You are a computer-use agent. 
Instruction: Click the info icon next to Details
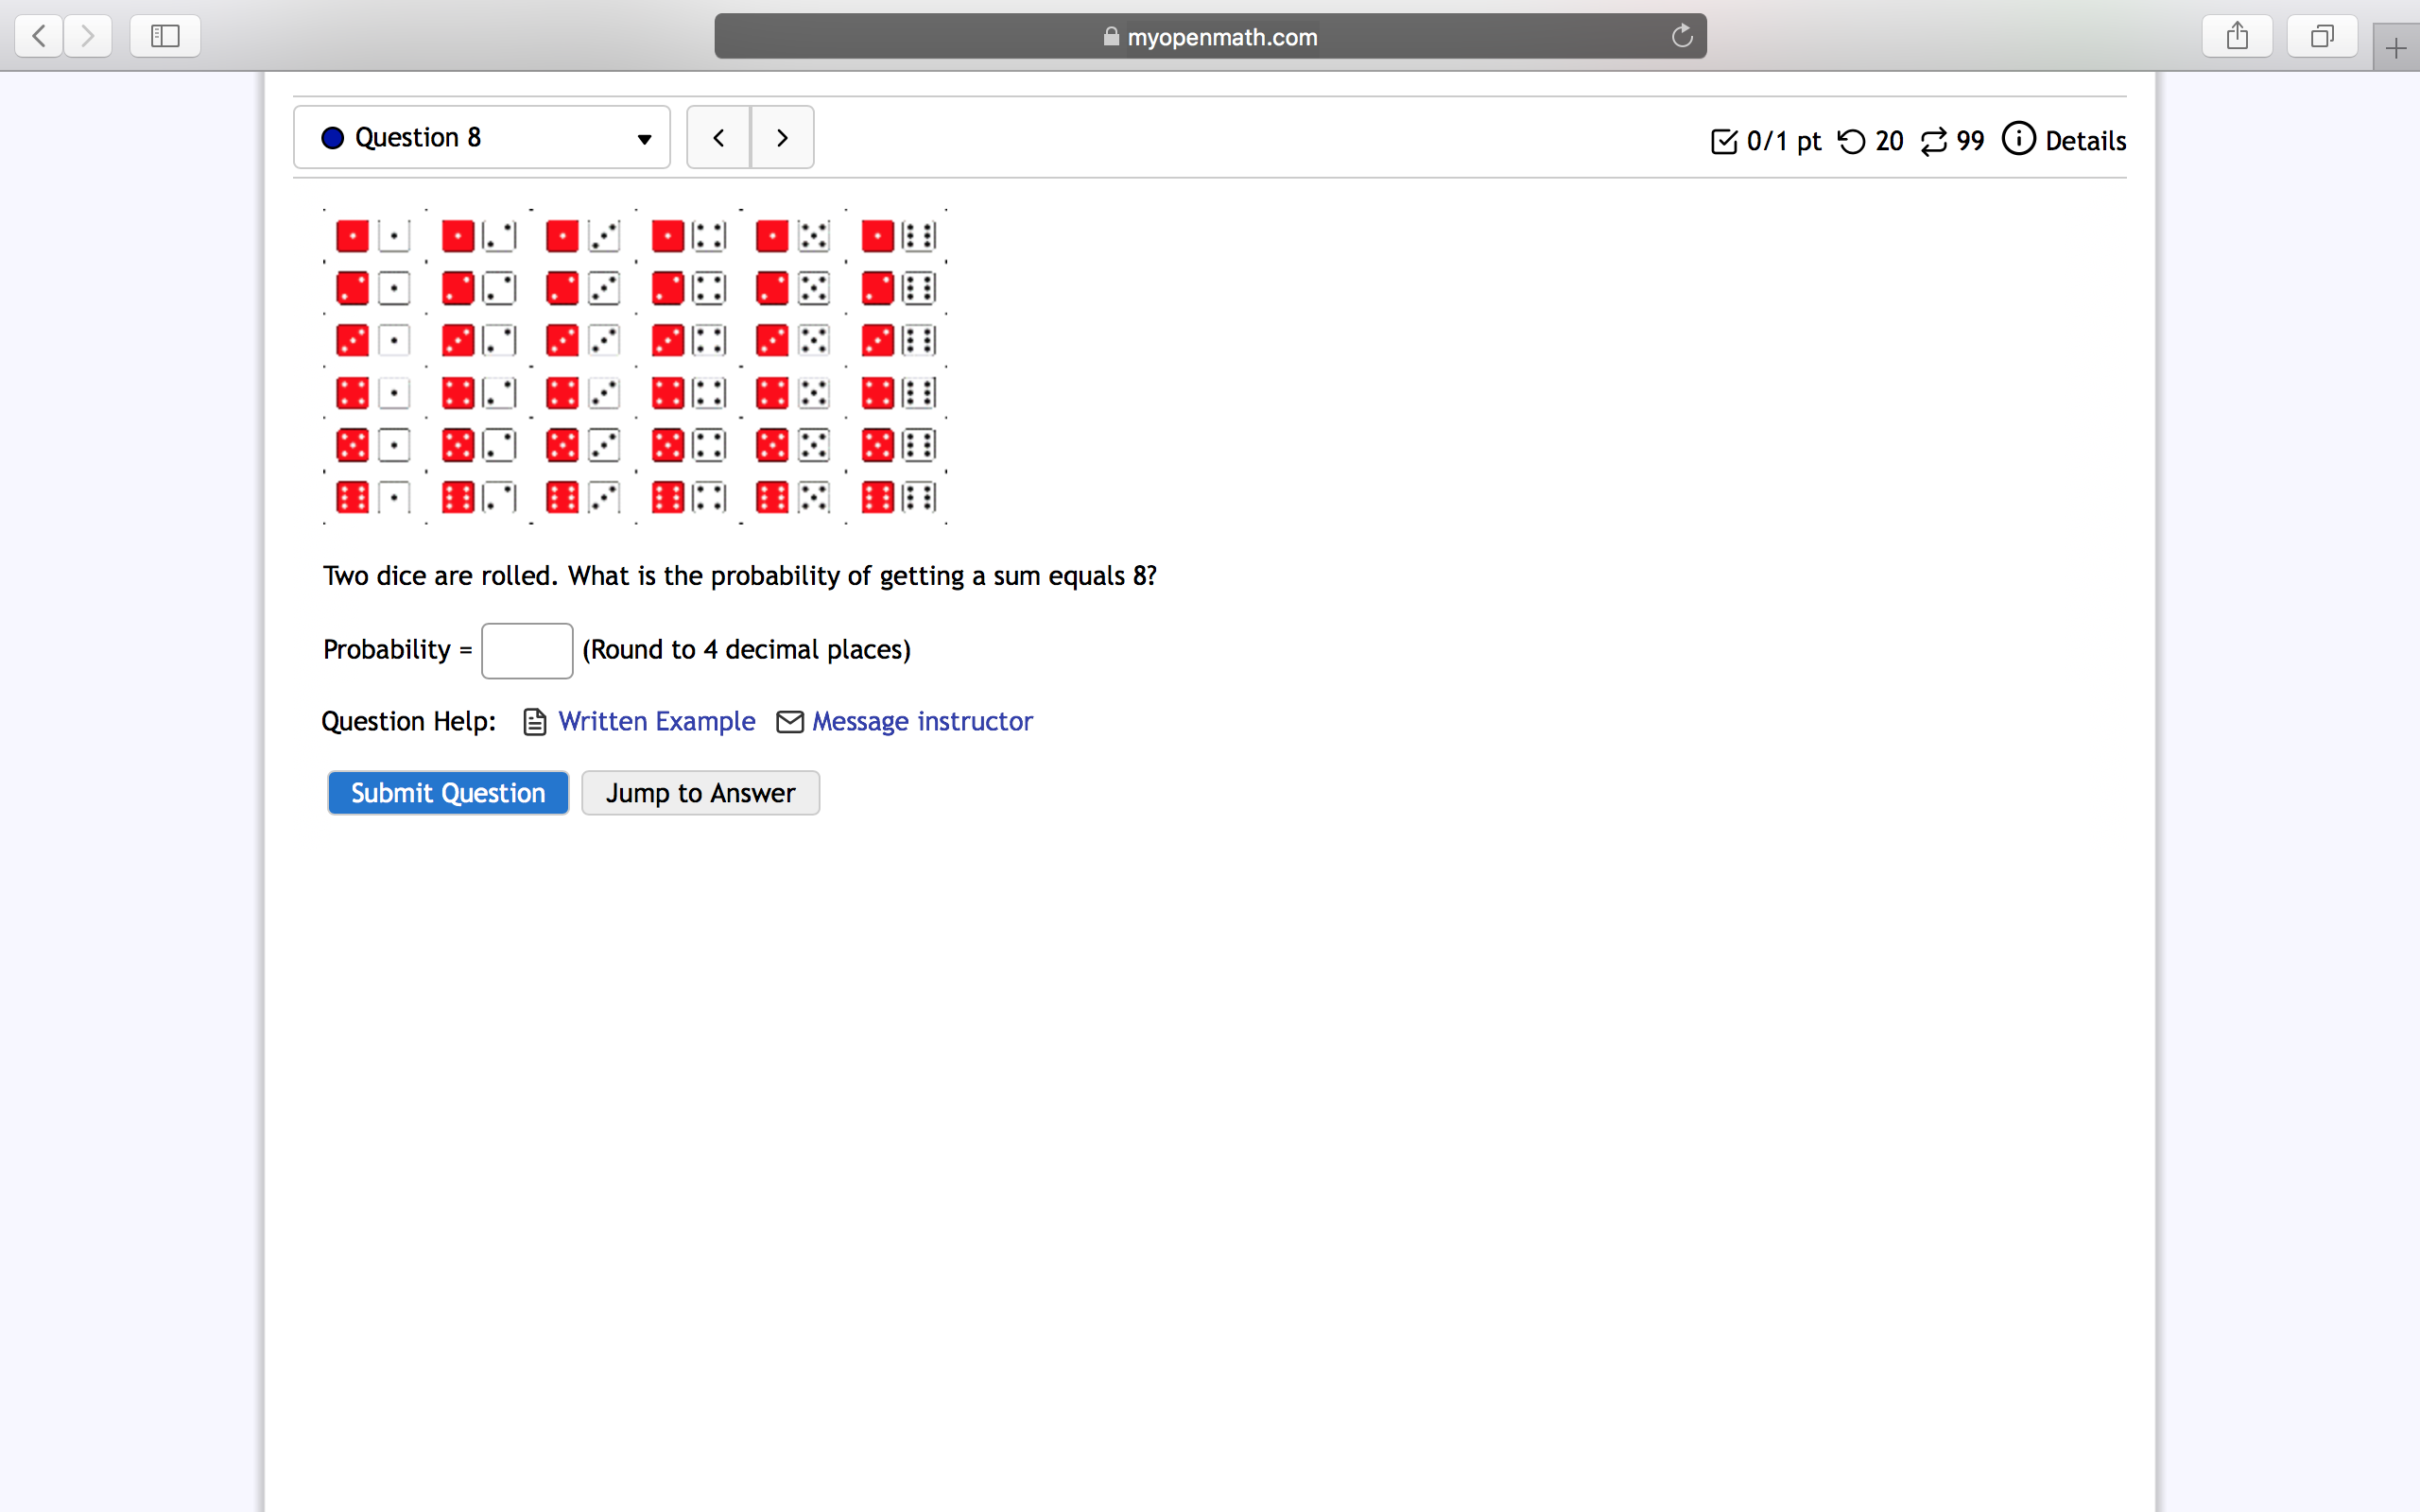coord(2019,140)
